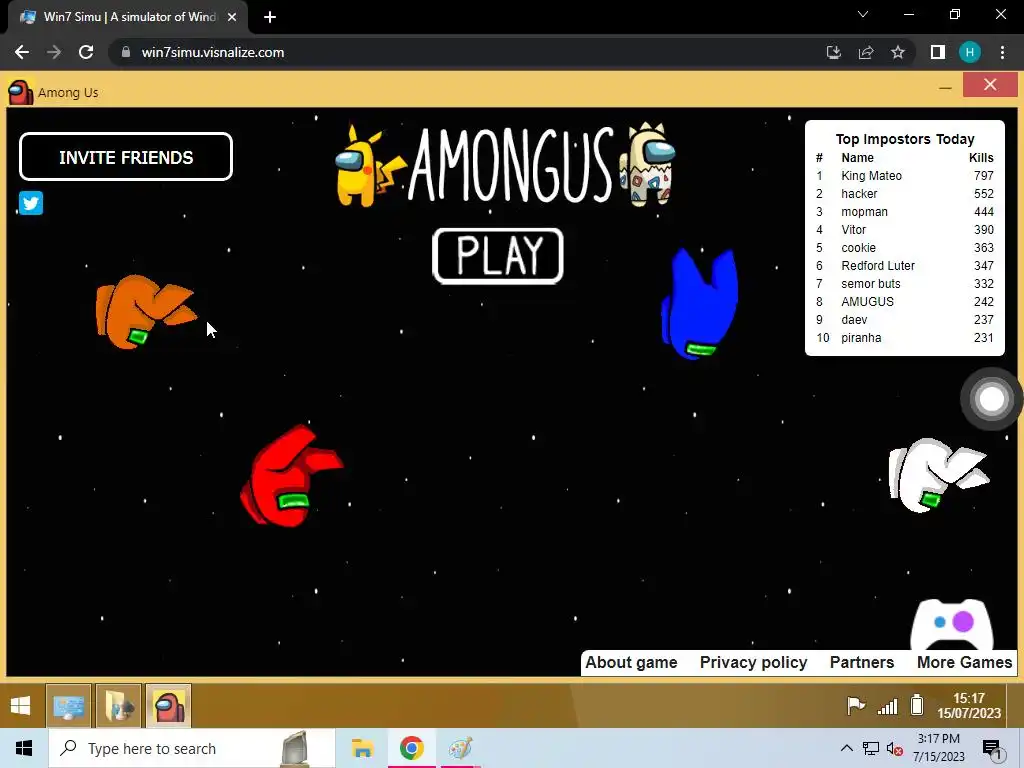
Task: Open first app on Win7 simulator taskbar
Action: [69, 706]
